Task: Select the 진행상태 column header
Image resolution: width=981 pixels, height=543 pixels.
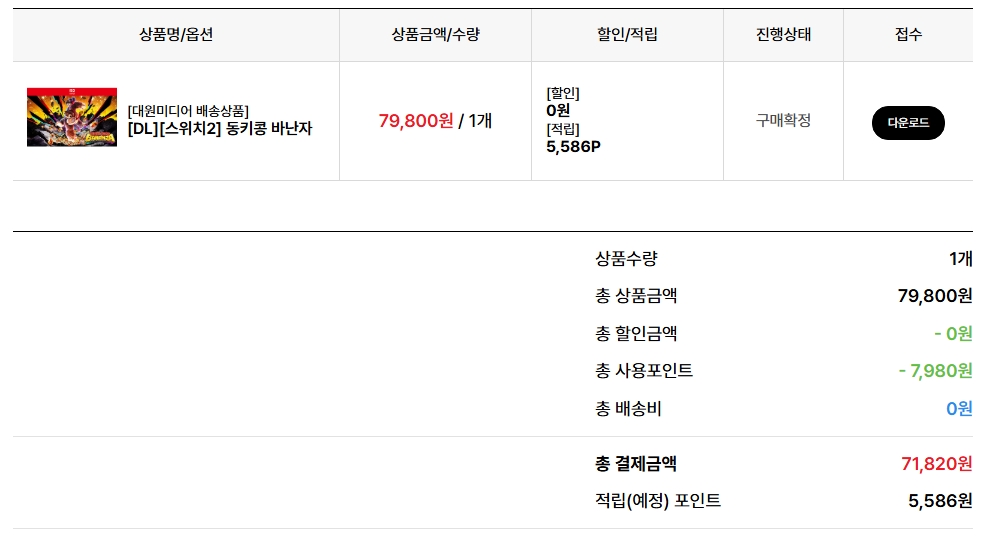Action: 783,34
